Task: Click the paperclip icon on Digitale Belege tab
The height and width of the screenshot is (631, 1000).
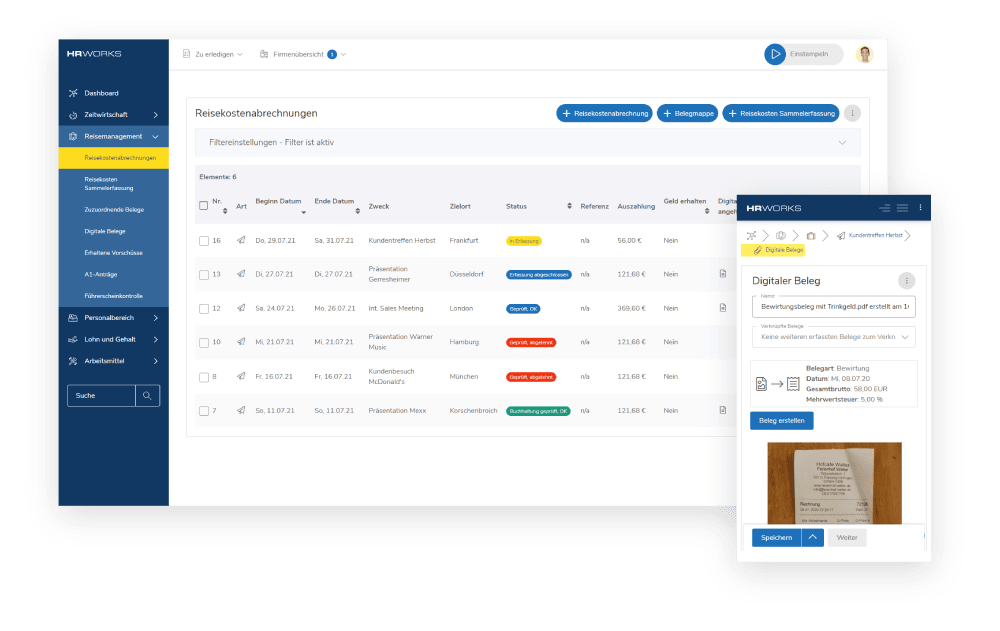Action: click(x=759, y=250)
